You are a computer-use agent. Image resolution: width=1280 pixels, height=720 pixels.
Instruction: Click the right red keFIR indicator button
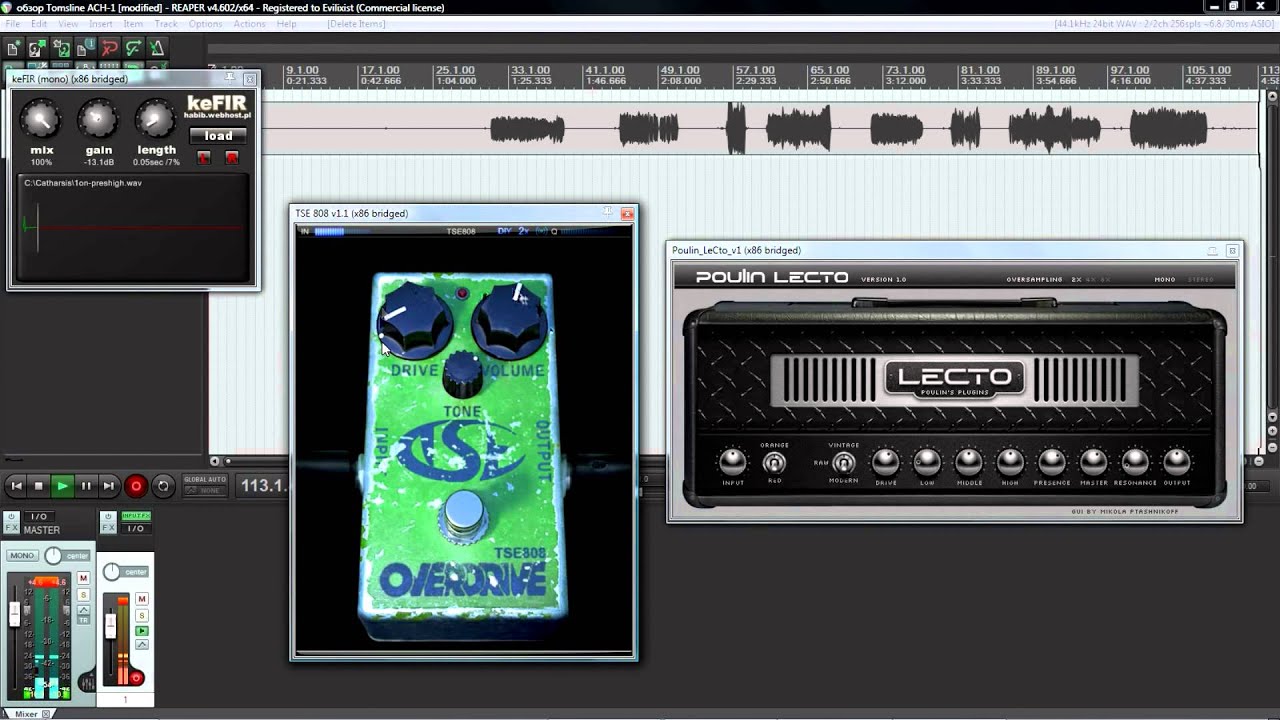232,158
